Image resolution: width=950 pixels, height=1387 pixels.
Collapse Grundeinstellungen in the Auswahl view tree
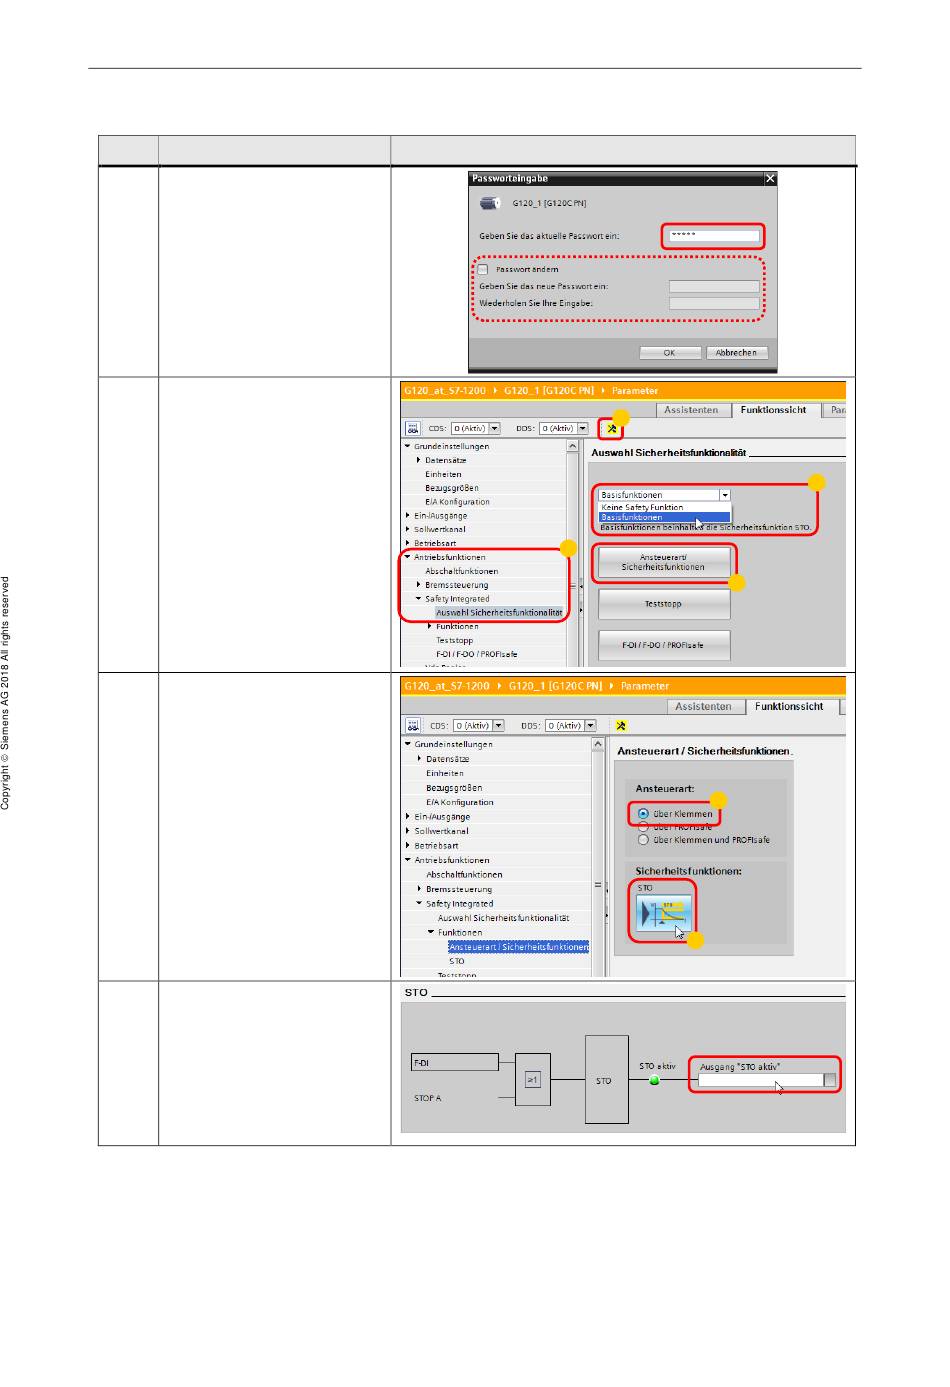408,446
